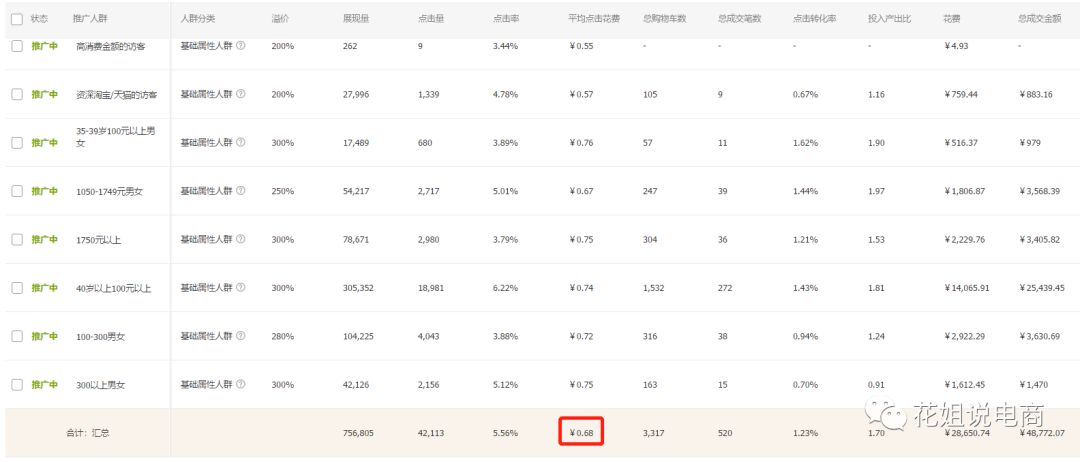Click help icon in 高消费金额的访客 row
This screenshot has height=462, width=1080.
240,46
